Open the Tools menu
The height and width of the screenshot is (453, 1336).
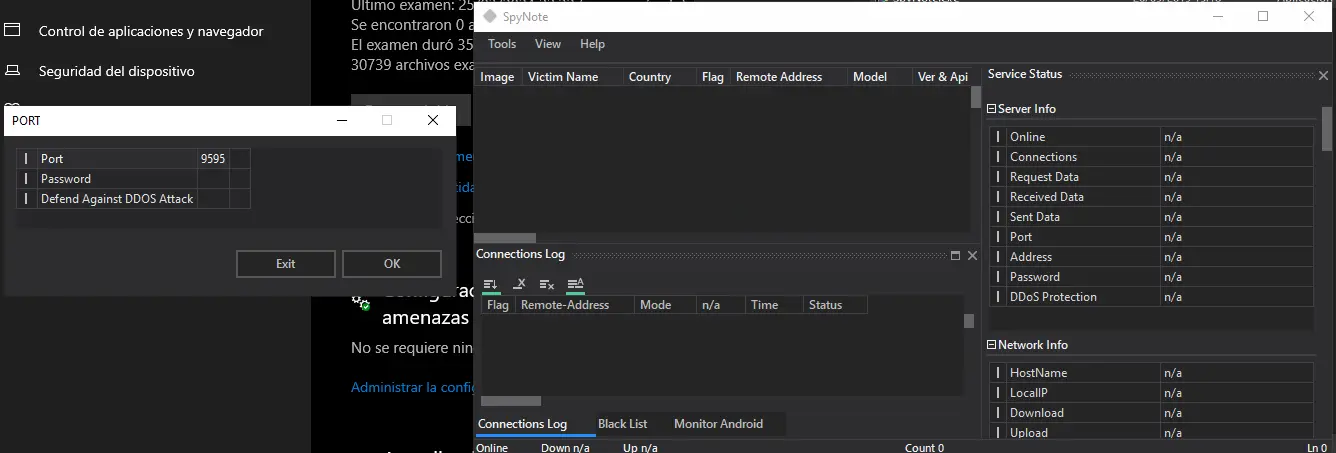pos(502,44)
